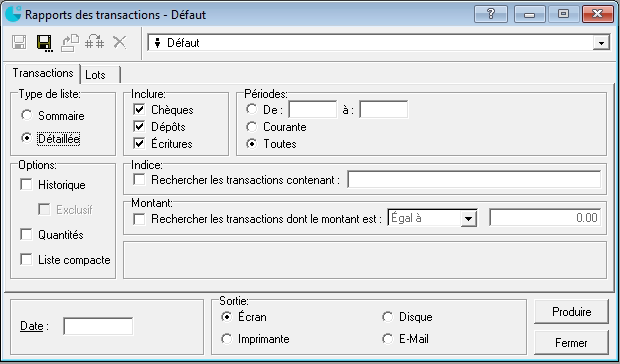The height and width of the screenshot is (364, 620).
Task: Select the Transactions tab
Action: (43, 73)
